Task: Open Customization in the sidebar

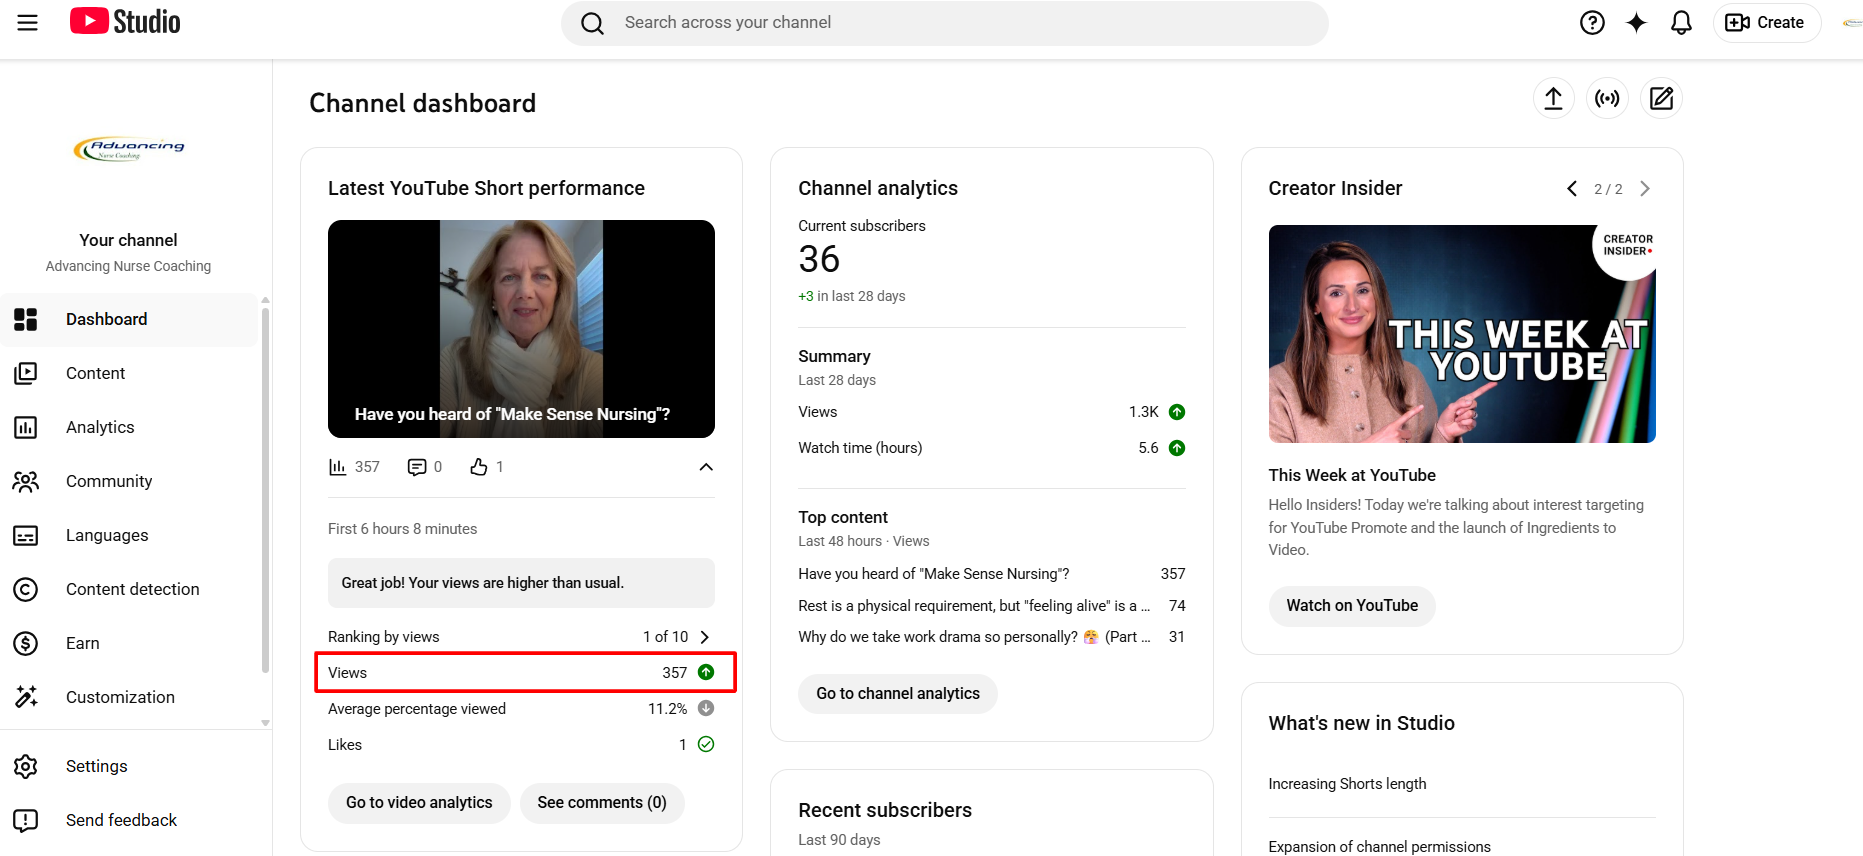Action: pos(120,697)
